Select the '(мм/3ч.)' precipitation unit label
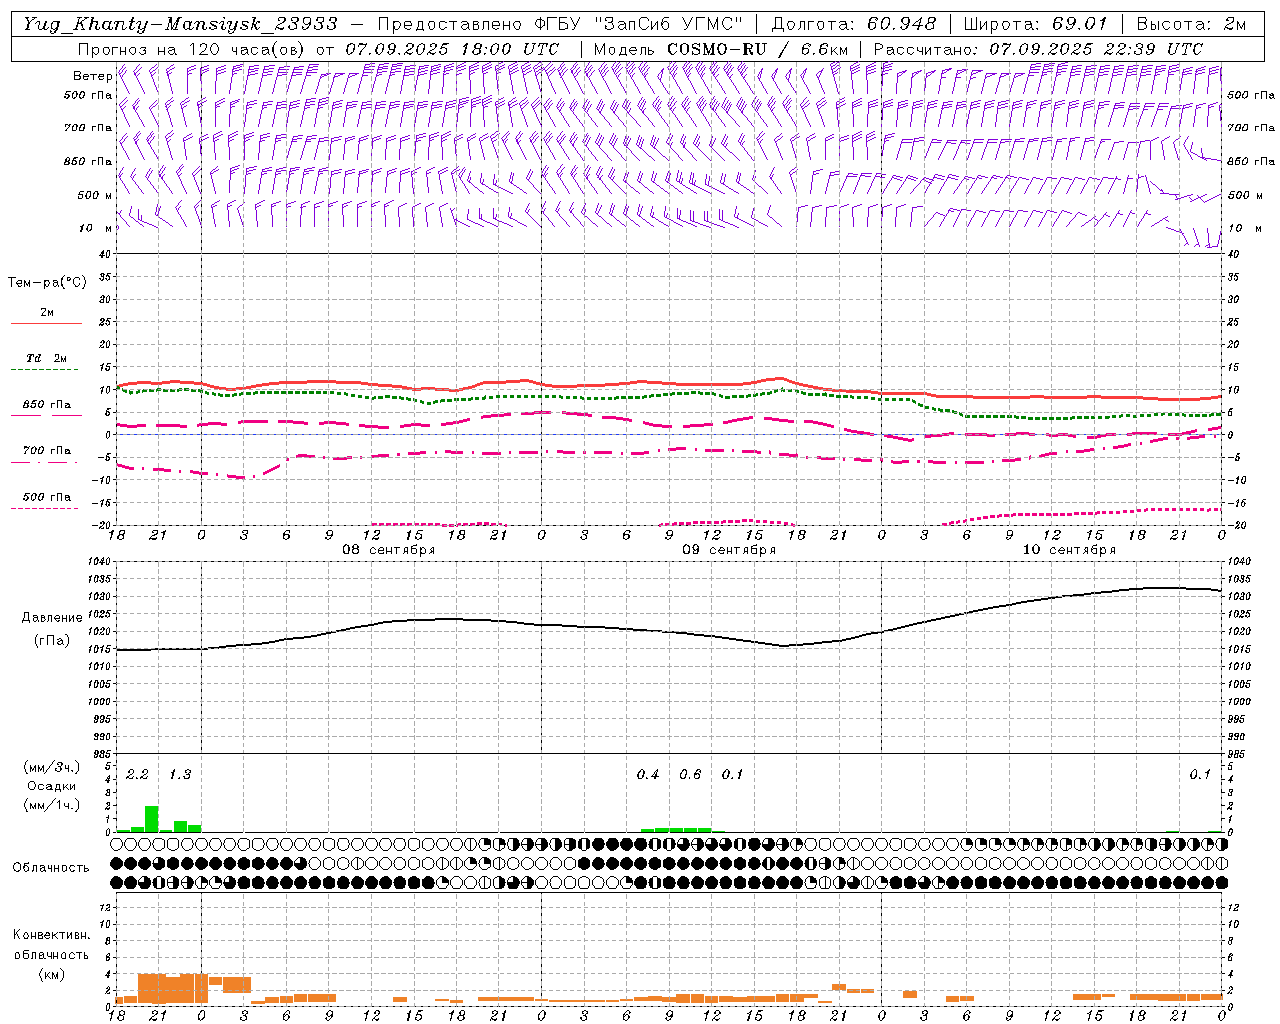This screenshot has width=1280, height=1024. [x=52, y=768]
